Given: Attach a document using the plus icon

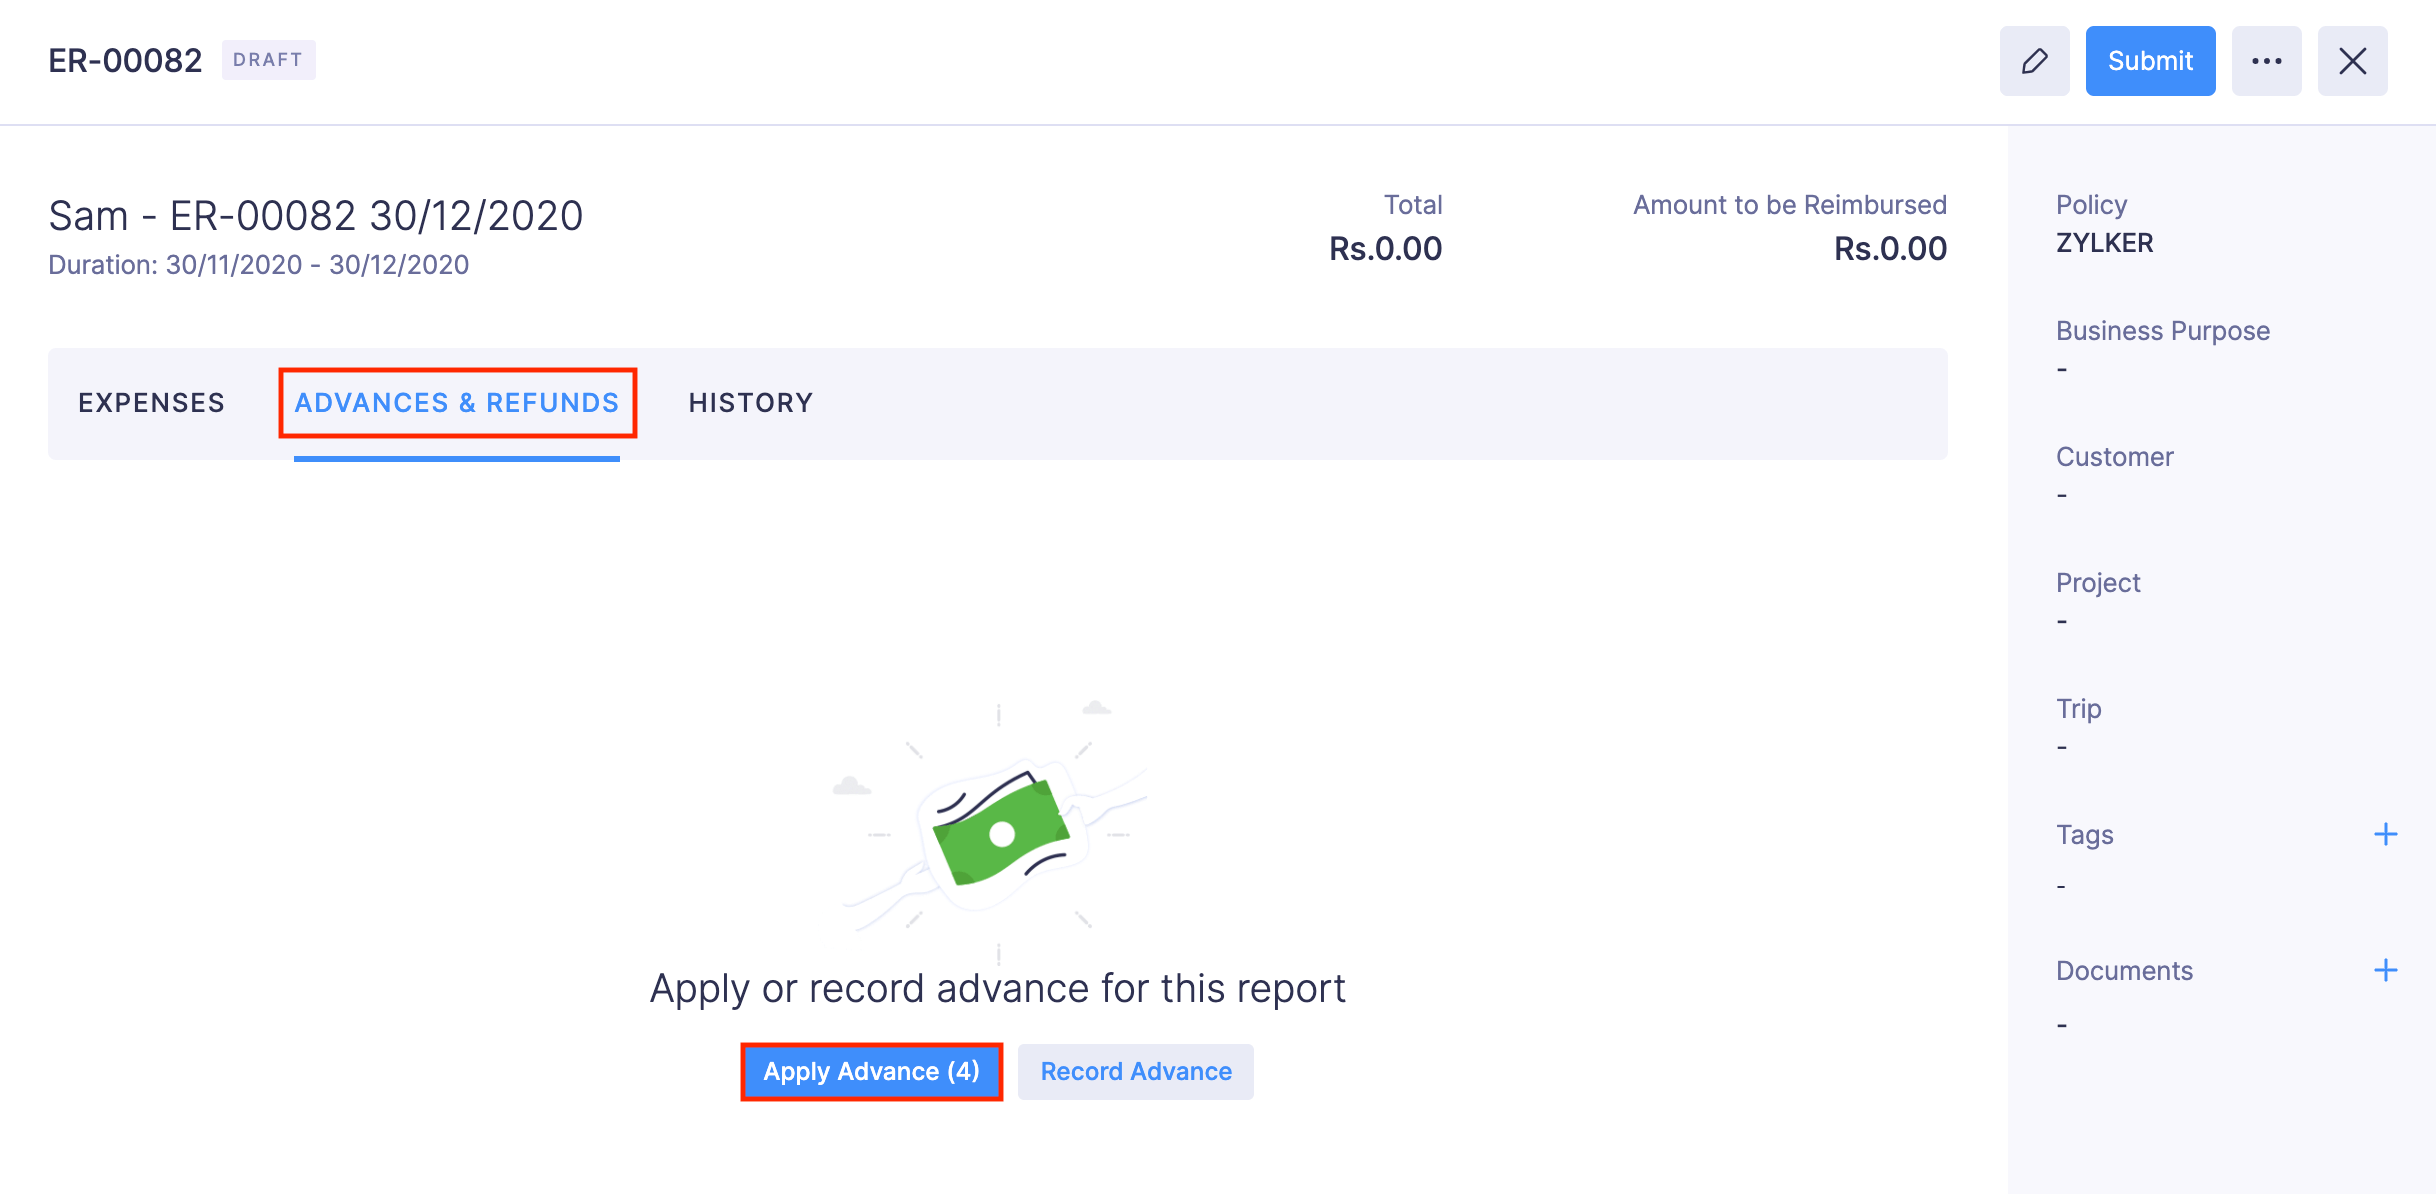Looking at the screenshot, I should coord(2386,968).
